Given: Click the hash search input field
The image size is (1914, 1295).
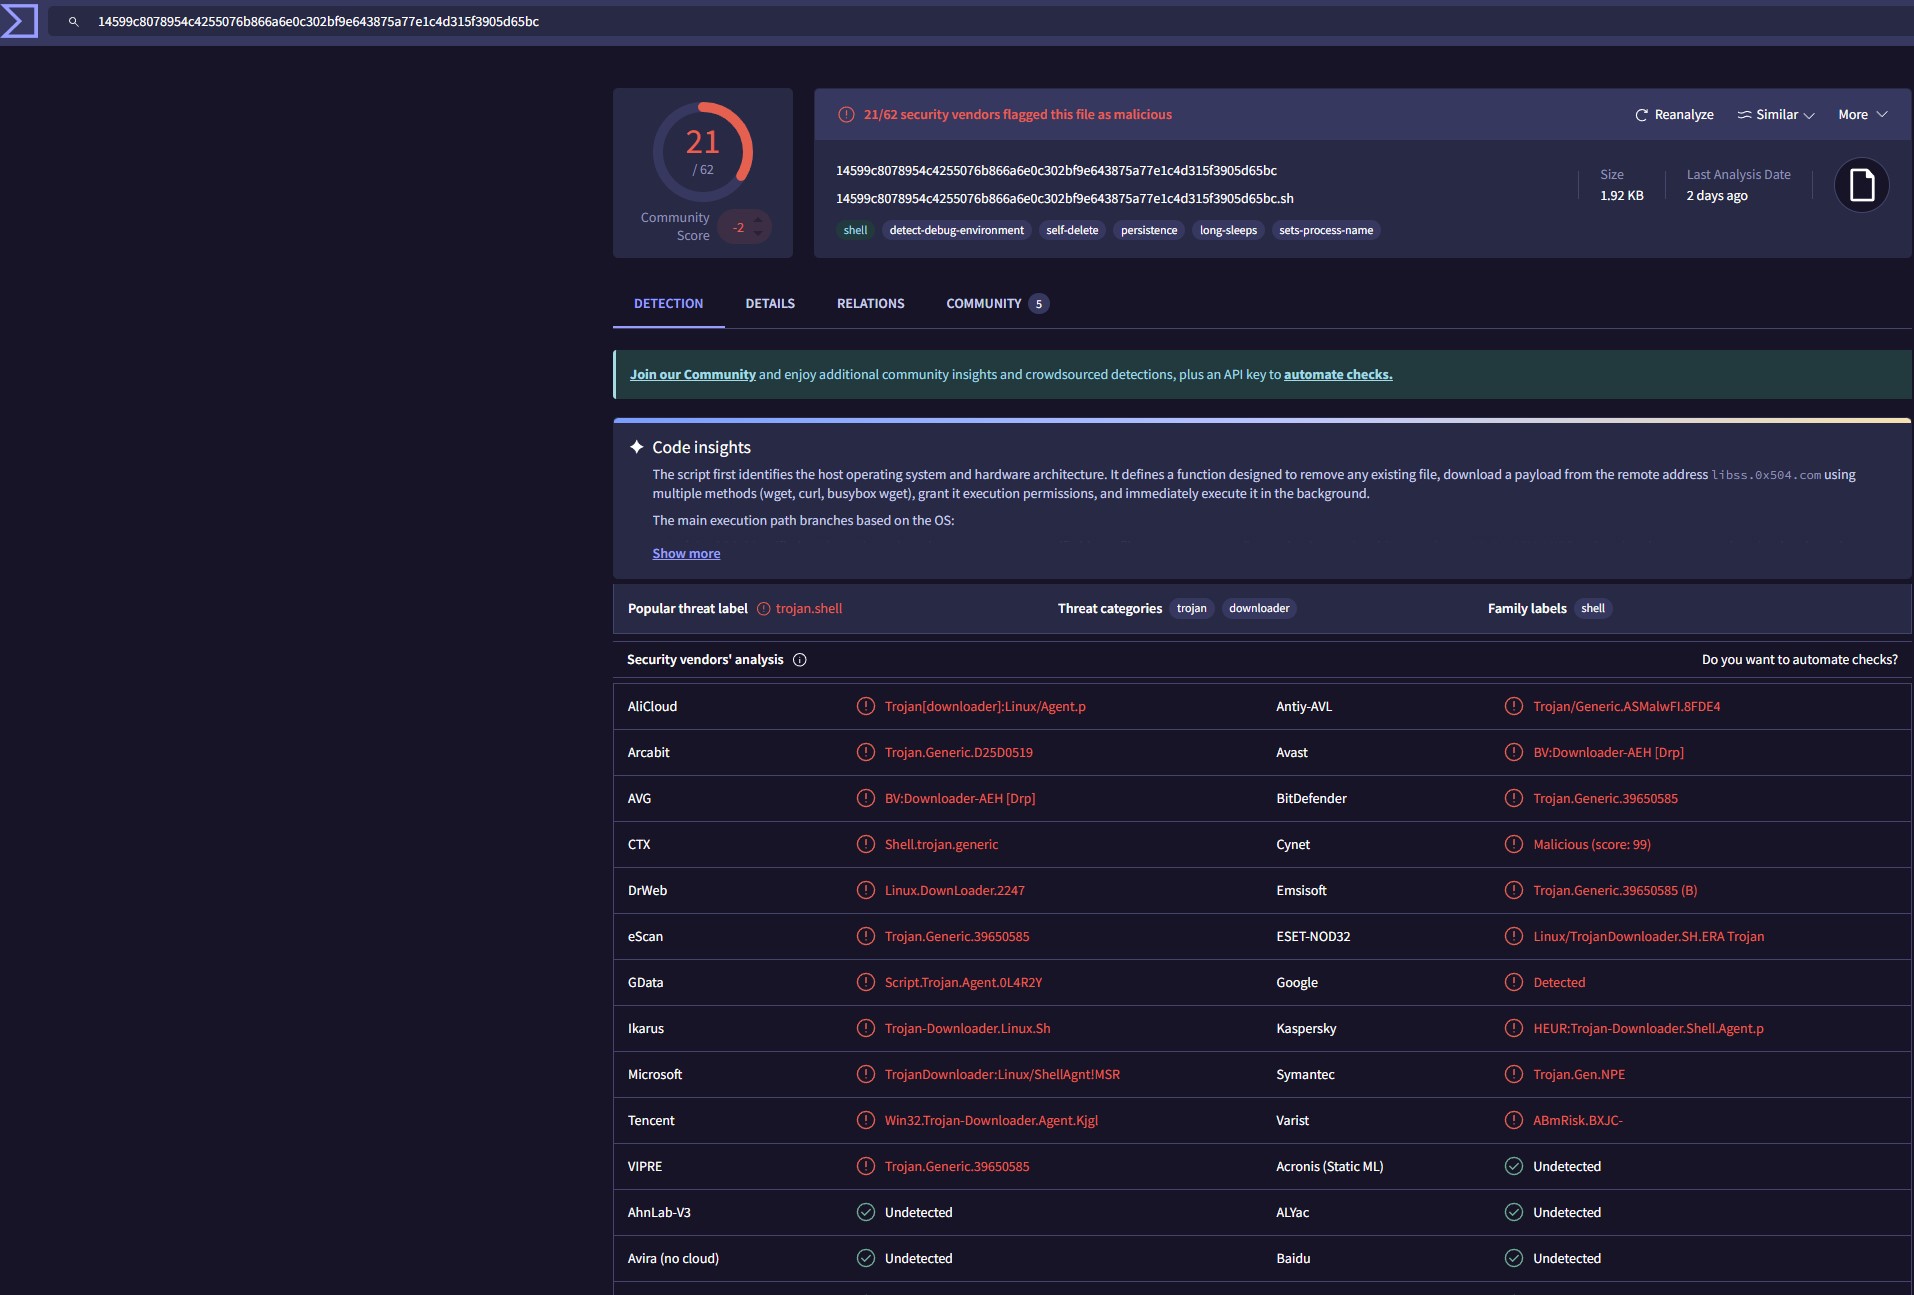Looking at the screenshot, I should click(980, 21).
